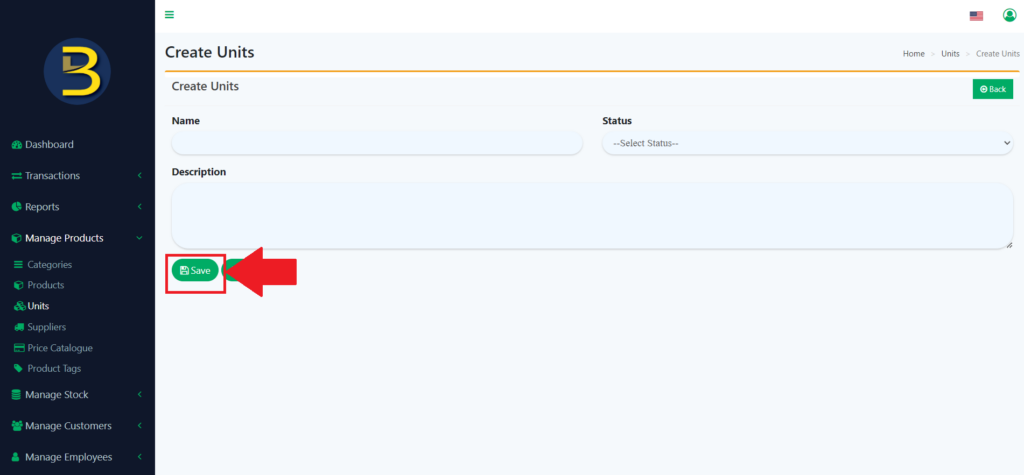Screen dimensions: 1024x475
Task: Expand the Manage Stock menu
Action: coord(56,395)
